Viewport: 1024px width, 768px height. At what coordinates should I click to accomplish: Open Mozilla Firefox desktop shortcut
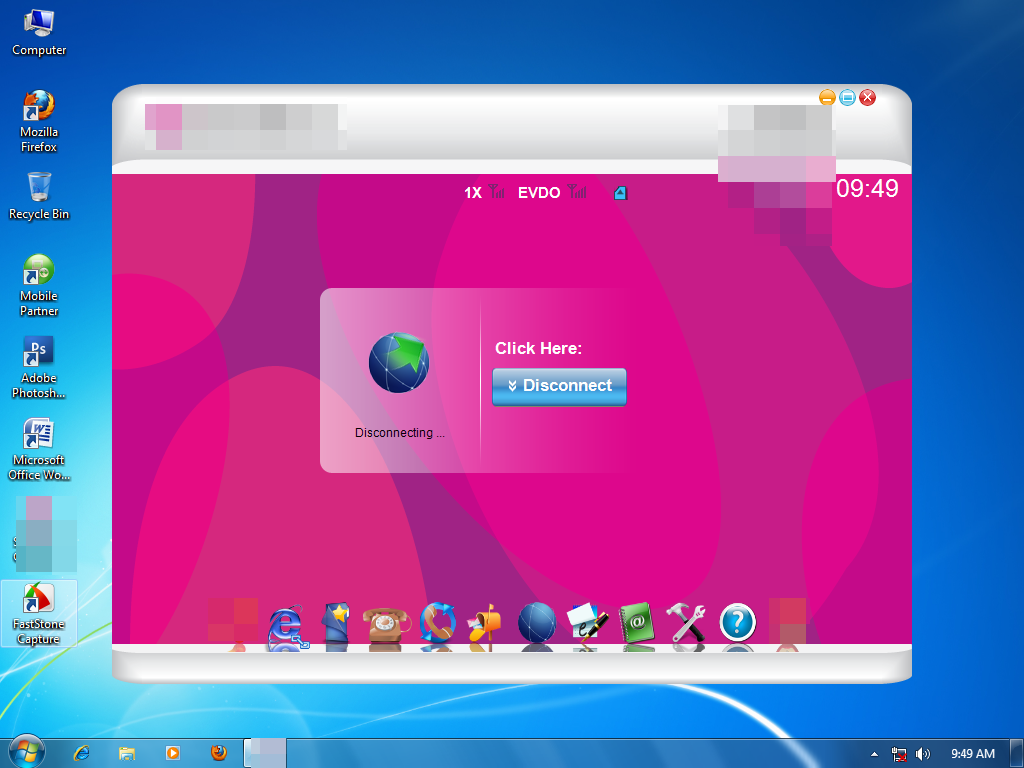coord(39,121)
